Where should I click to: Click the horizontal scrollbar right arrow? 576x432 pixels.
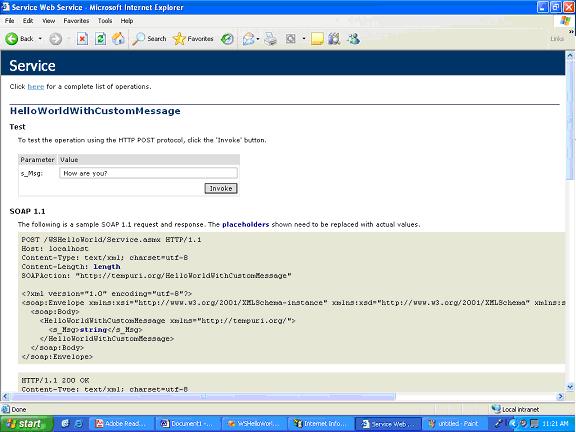click(561, 396)
